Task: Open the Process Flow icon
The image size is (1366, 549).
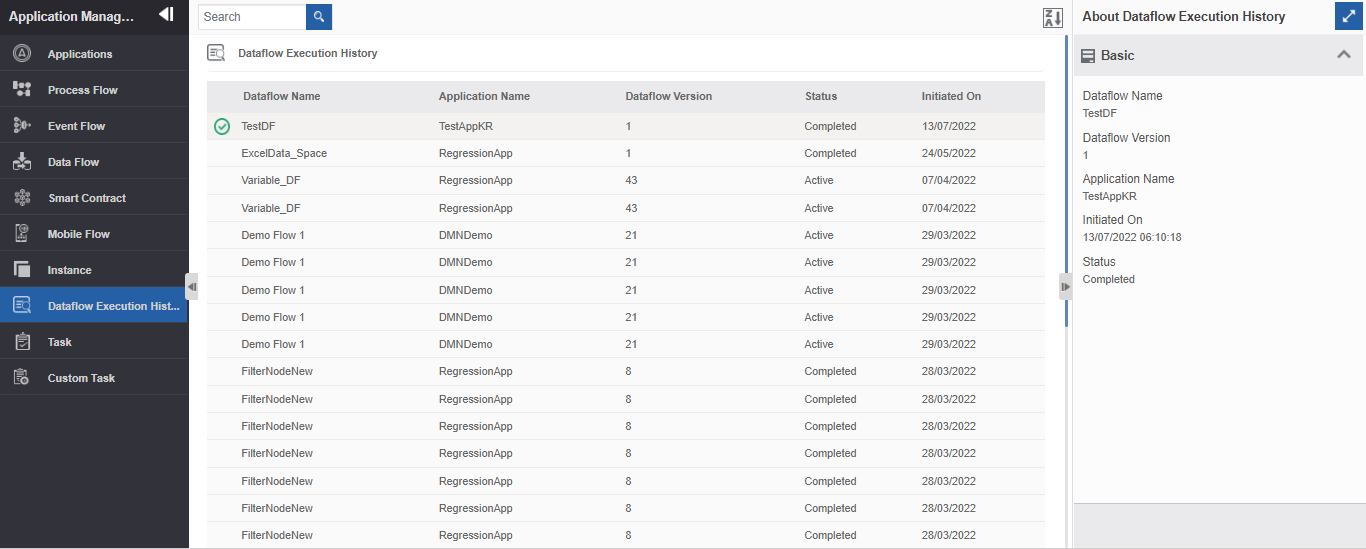Action: click(22, 89)
